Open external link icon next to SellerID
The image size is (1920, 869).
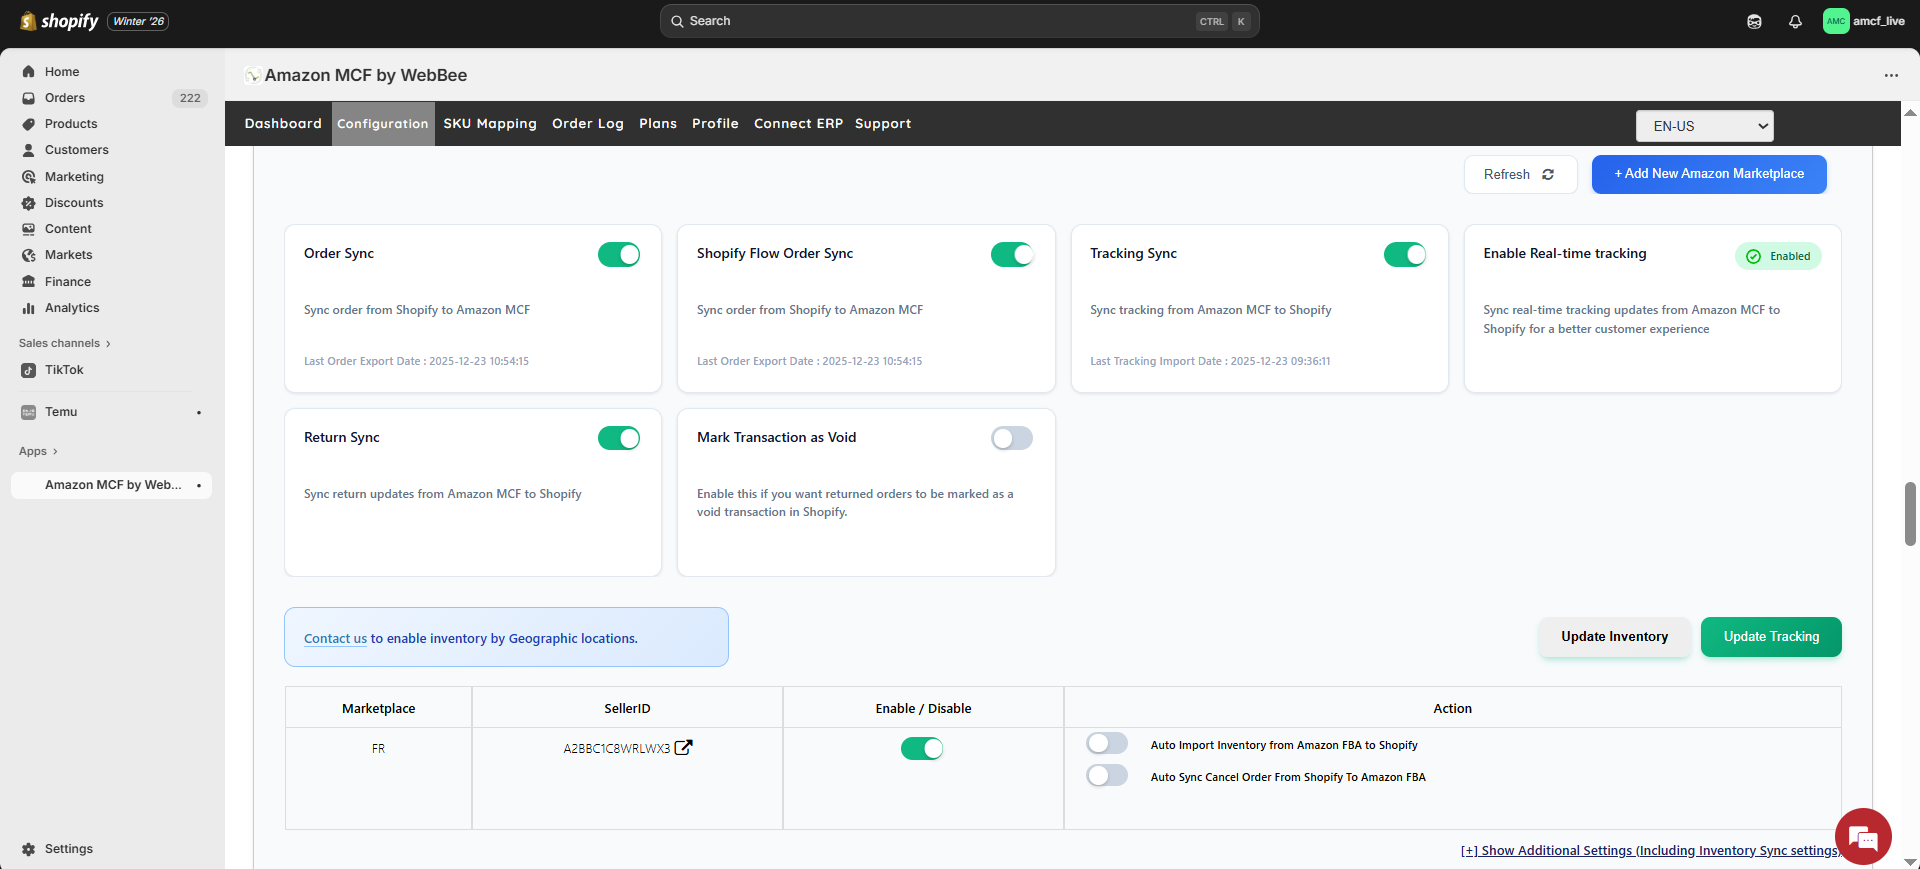pyautogui.click(x=683, y=748)
